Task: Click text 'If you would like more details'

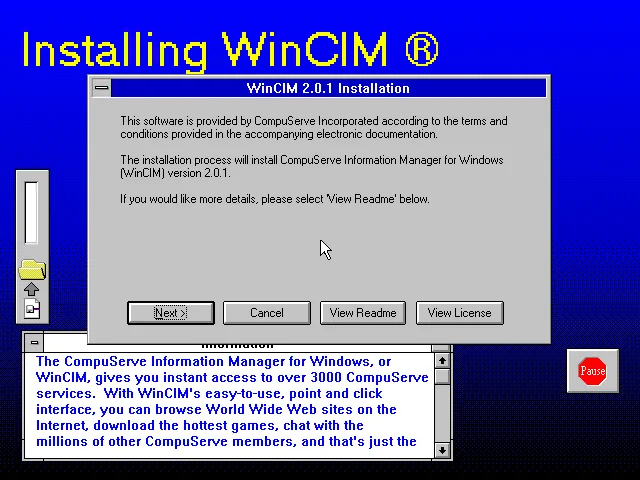Action: pos(188,199)
